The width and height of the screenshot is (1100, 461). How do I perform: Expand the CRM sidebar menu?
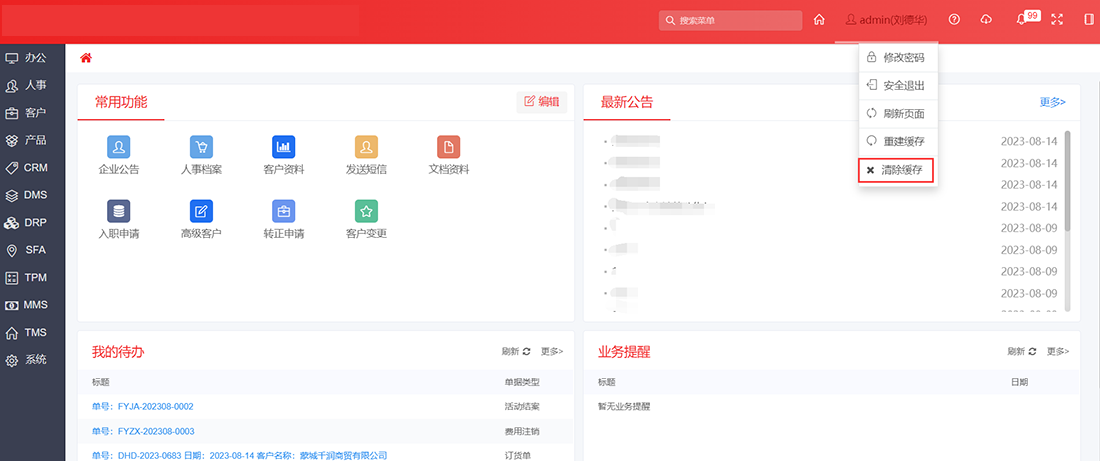point(35,167)
